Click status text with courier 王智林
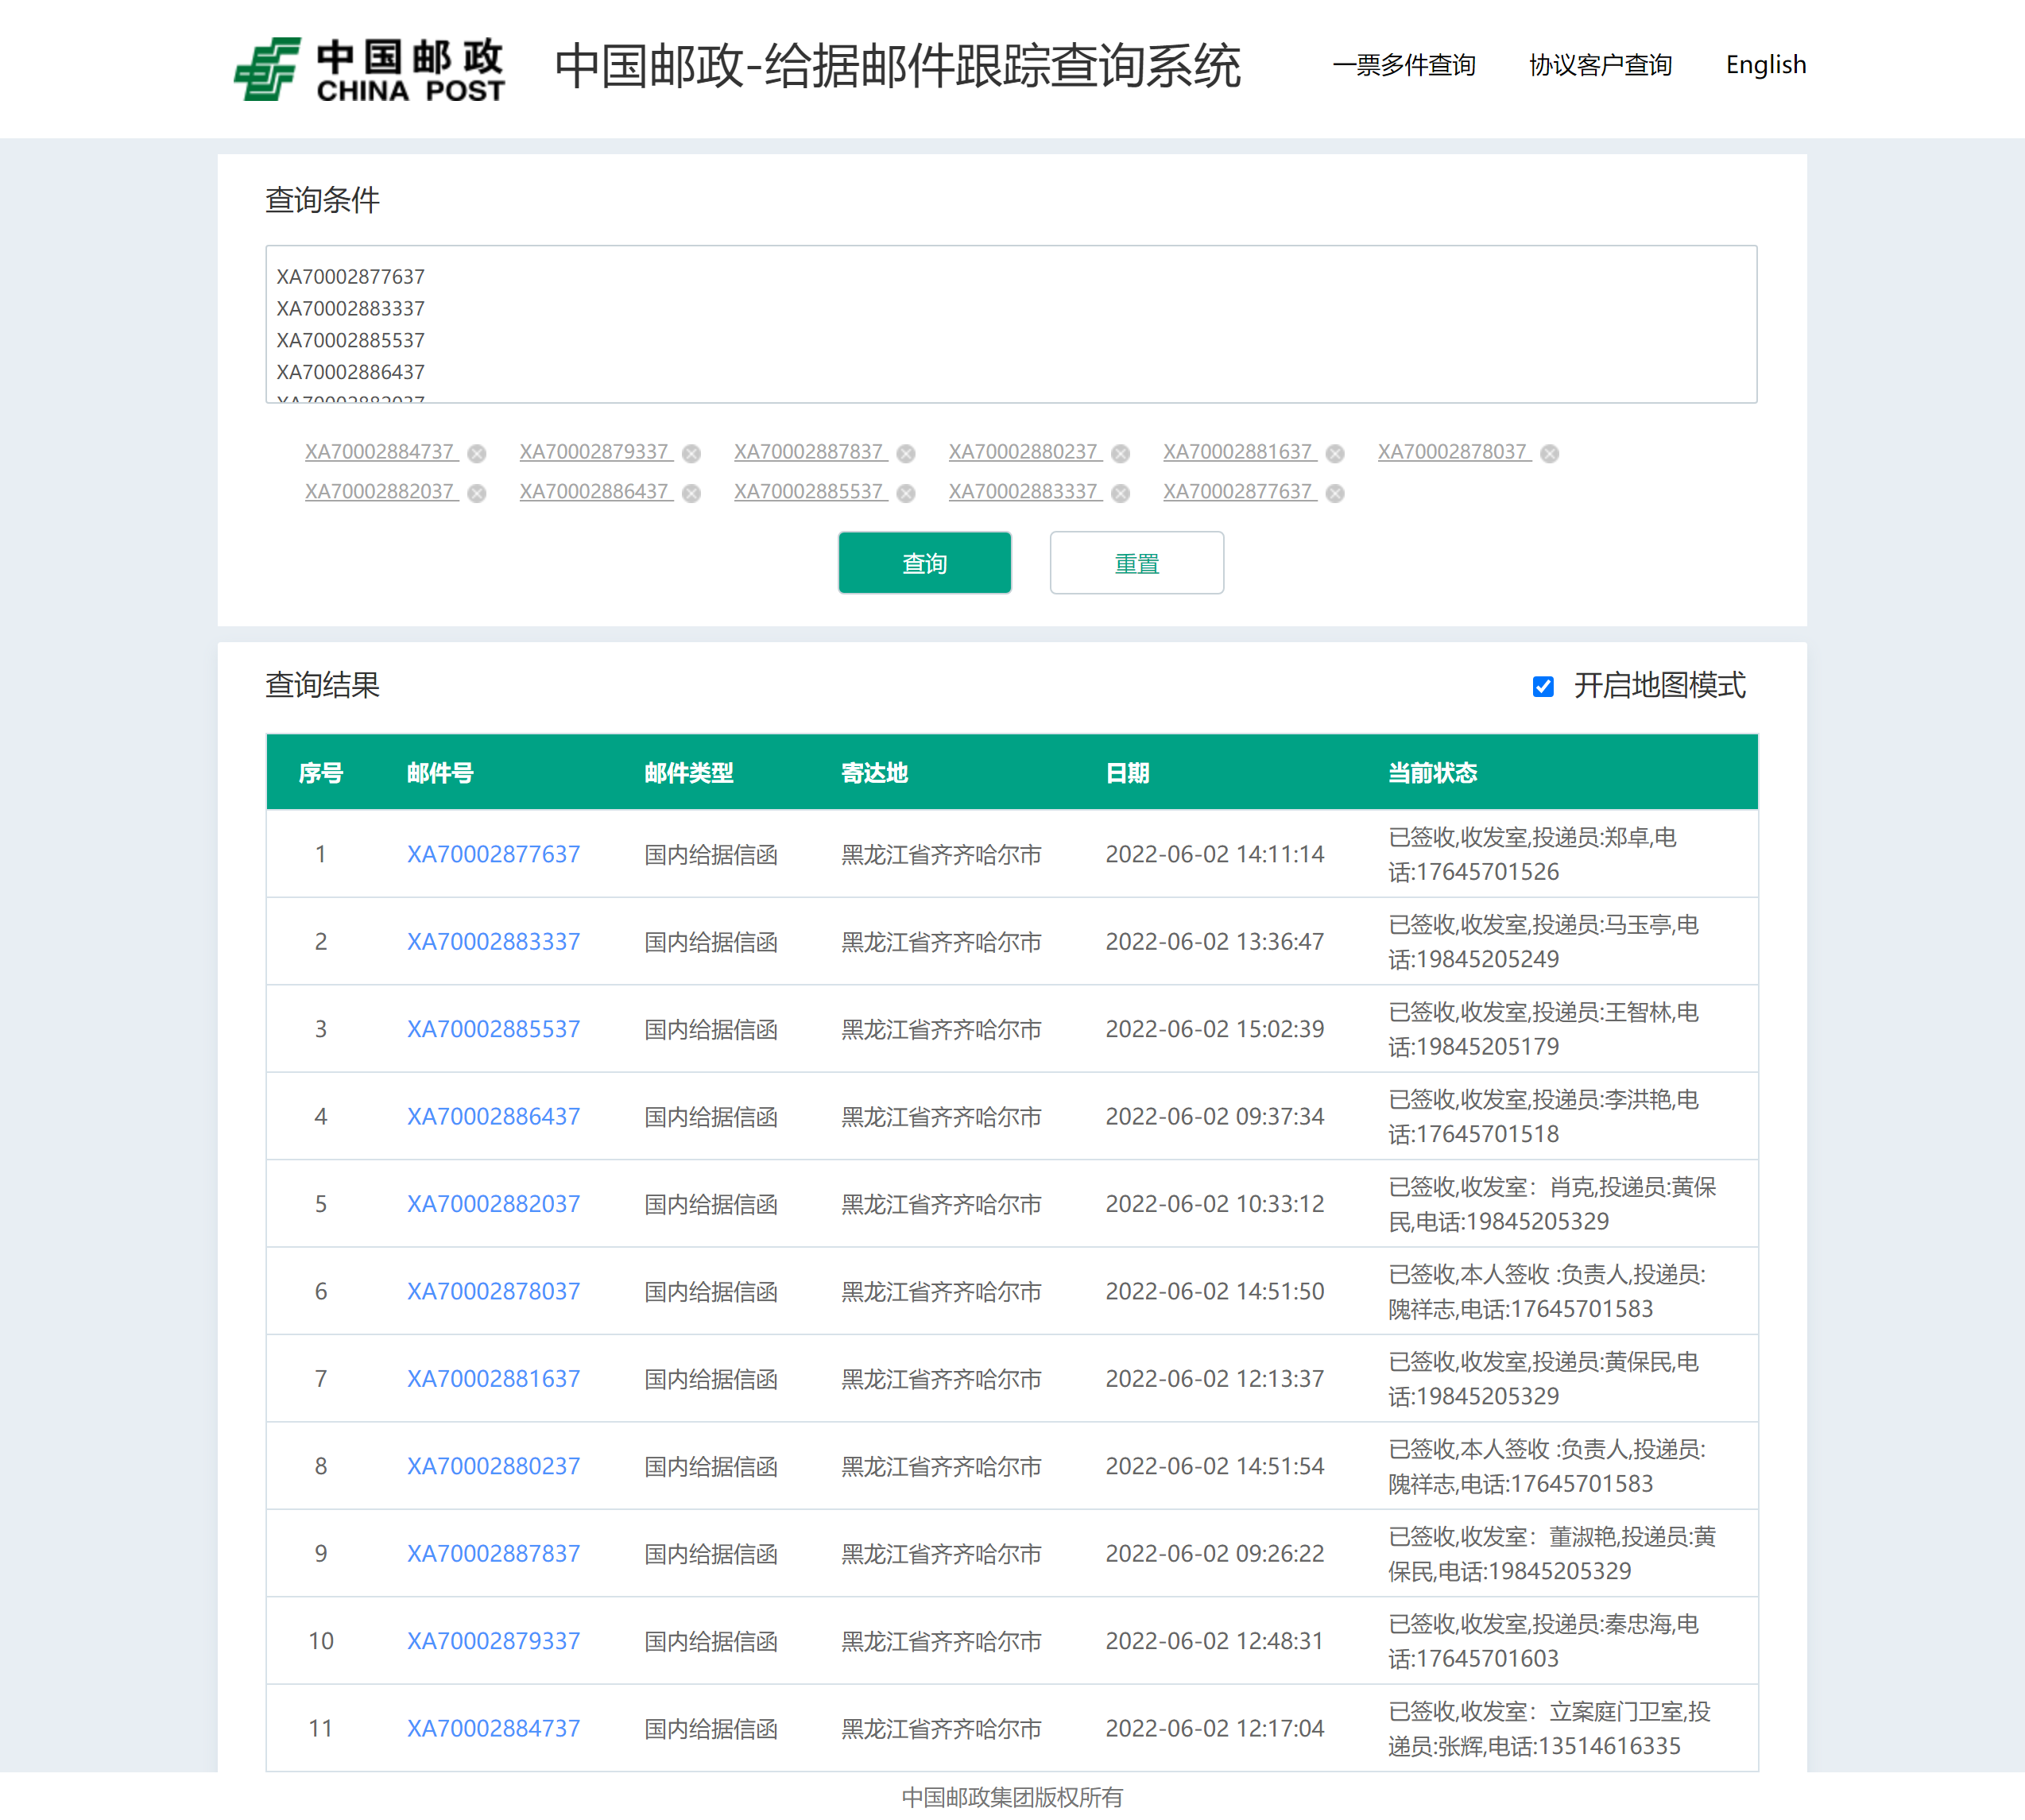The image size is (2025, 1820). 1544,1029
